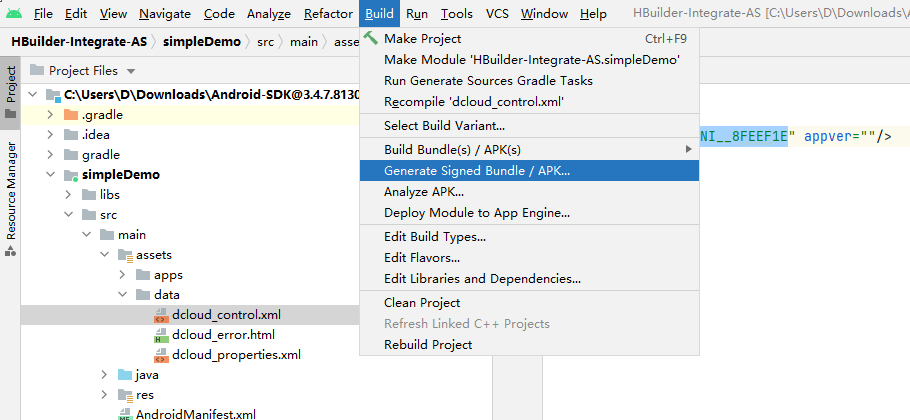
Task: Collapse the data folder
Action: tap(122, 295)
